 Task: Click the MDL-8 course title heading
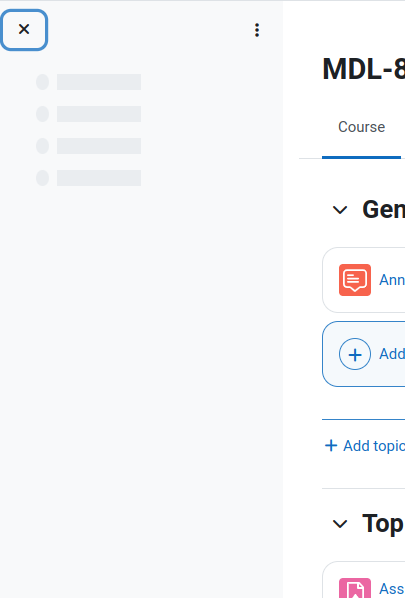click(x=364, y=69)
